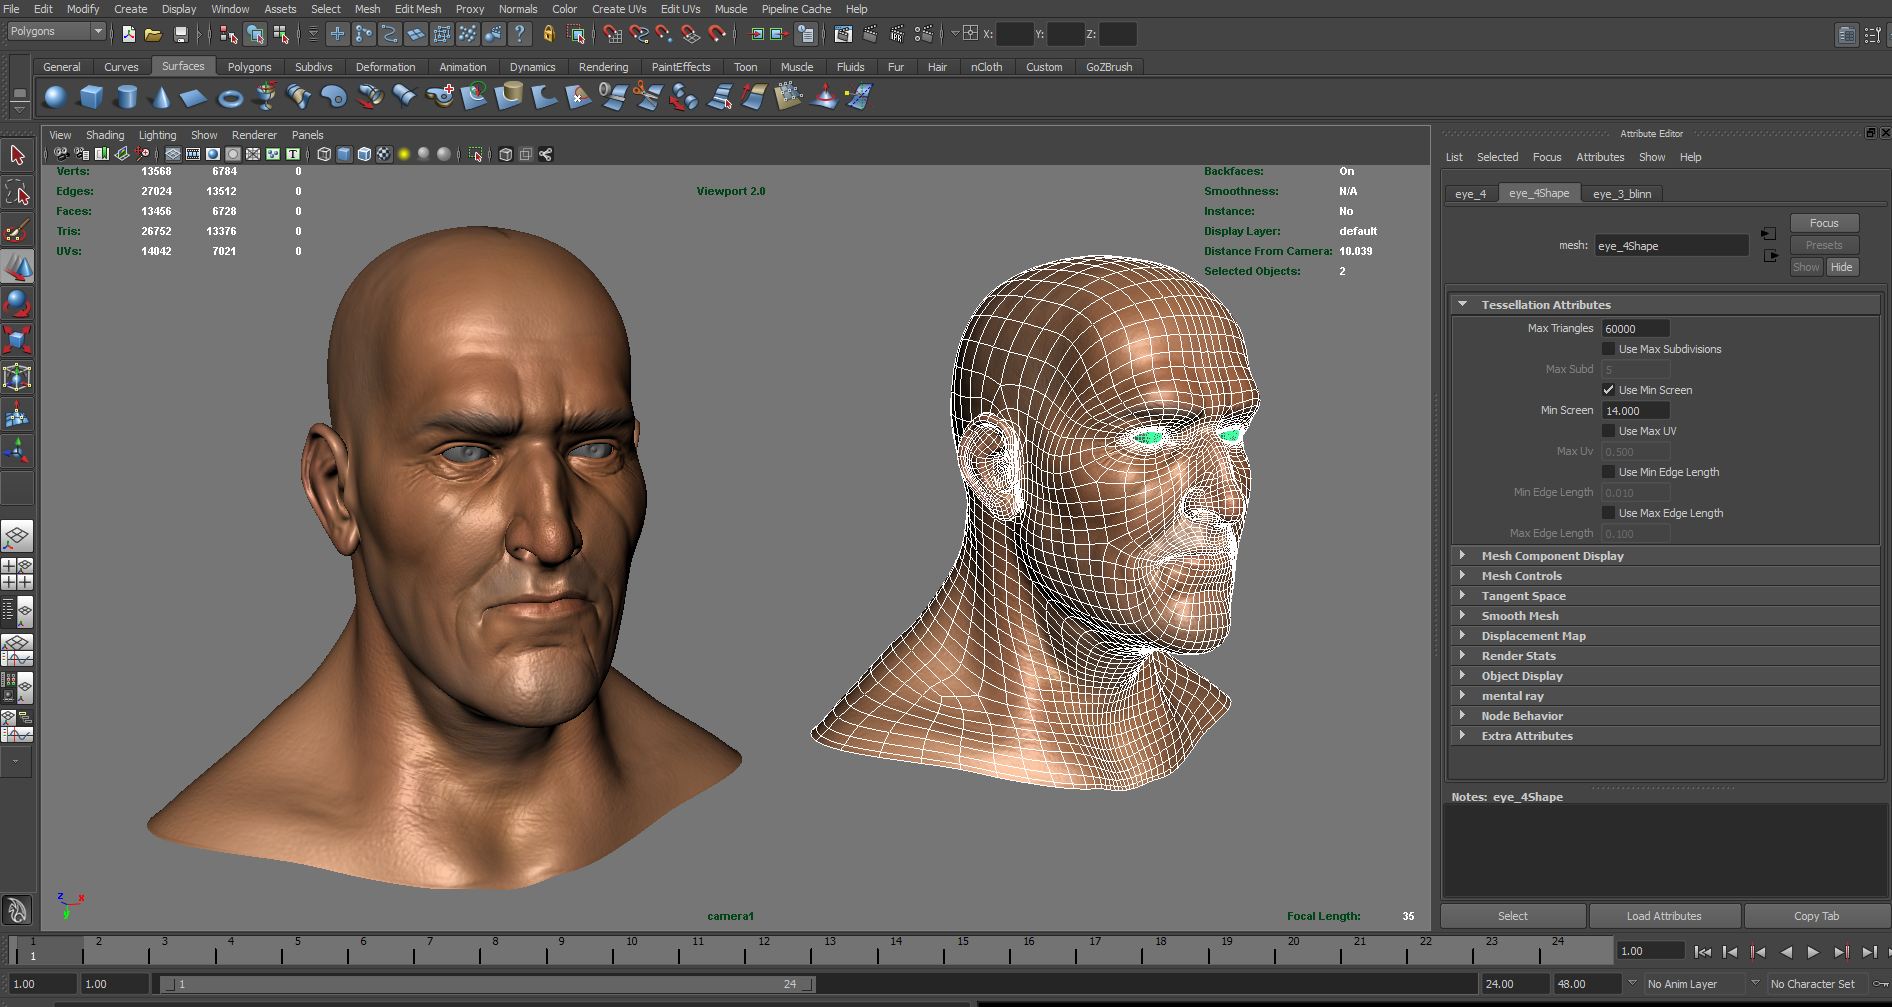Activate the Scale tool
This screenshot has height=1007, width=1892.
17,339
